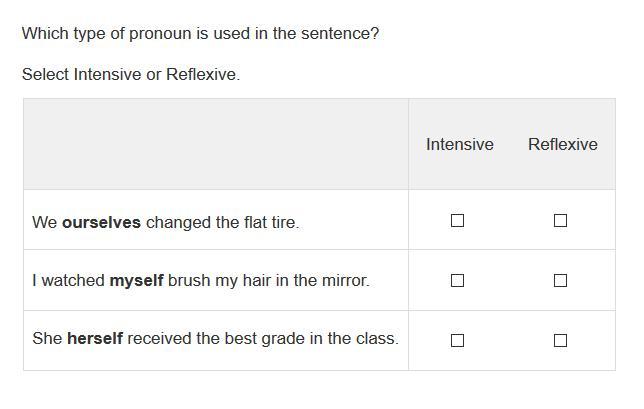Click the 'Select Intensive or Reflexive' instruction line

coord(130,74)
